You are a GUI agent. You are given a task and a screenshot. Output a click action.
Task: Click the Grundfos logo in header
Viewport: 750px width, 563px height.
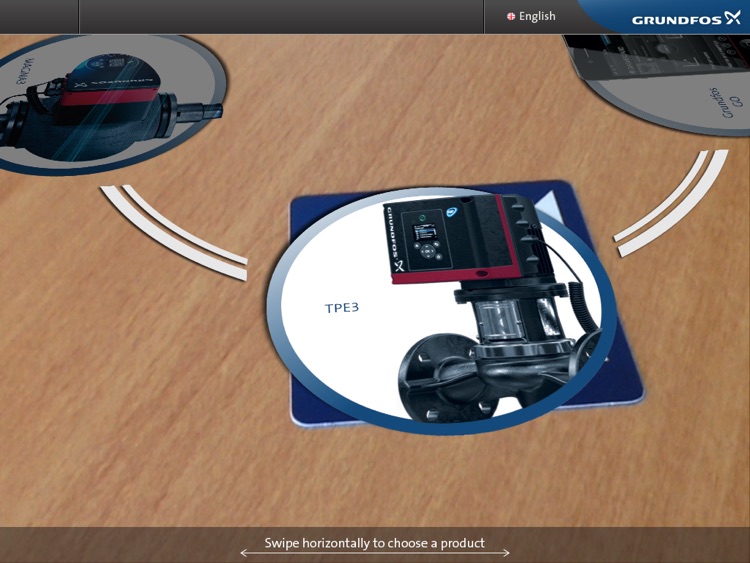(686, 19)
